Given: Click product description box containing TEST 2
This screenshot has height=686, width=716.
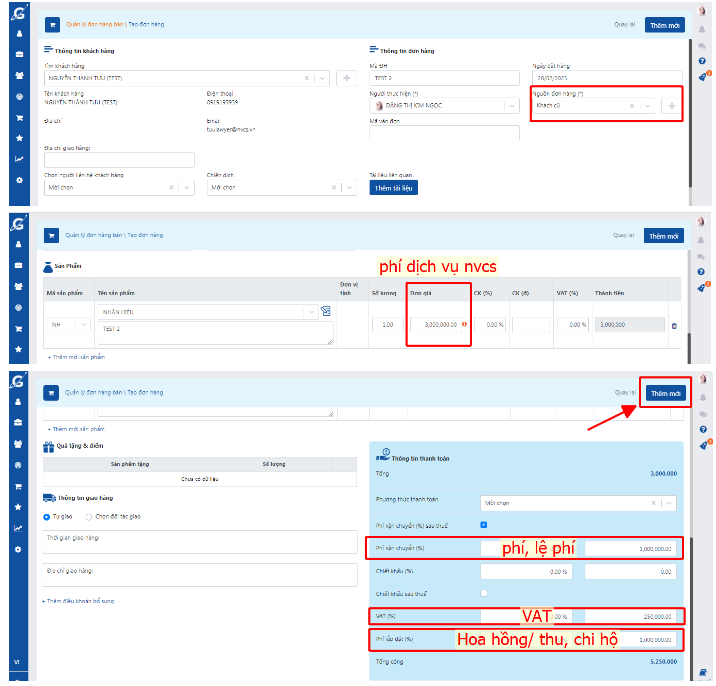Looking at the screenshot, I should (x=216, y=333).
